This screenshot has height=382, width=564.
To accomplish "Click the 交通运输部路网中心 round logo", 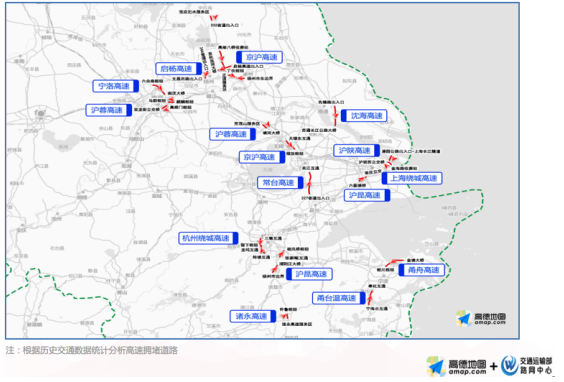I will (x=509, y=366).
